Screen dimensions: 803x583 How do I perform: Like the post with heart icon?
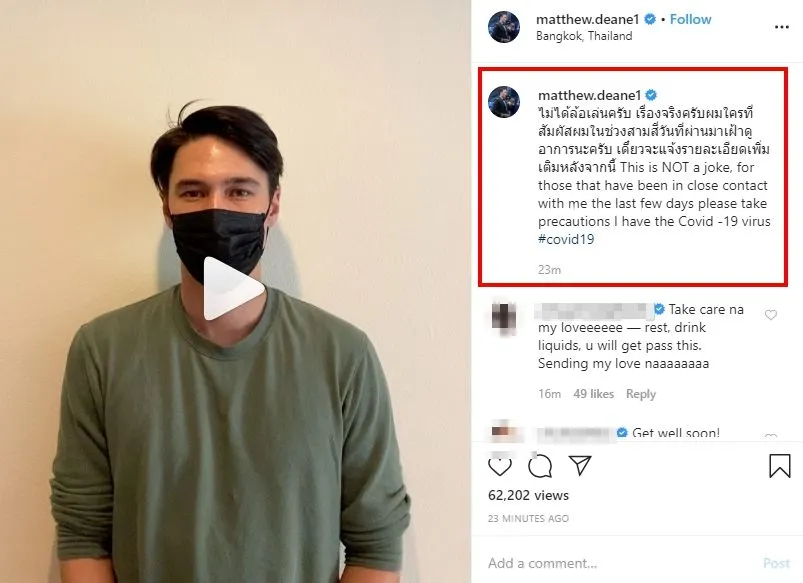tap(500, 466)
